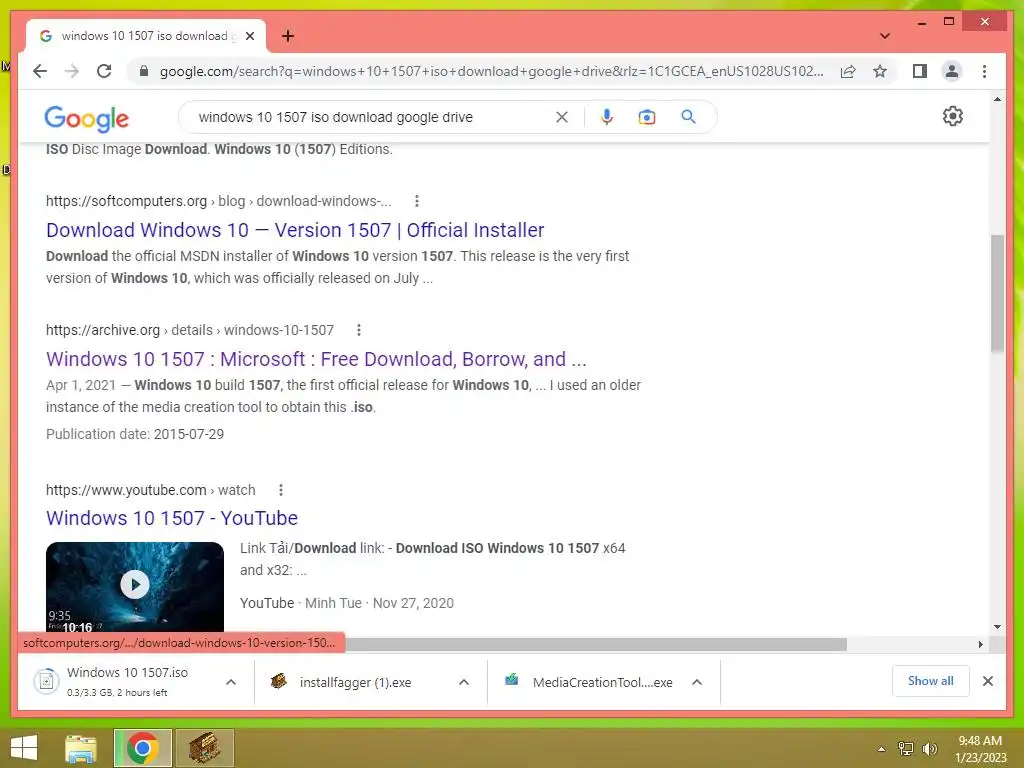Reload the Google search page
The height and width of the screenshot is (768, 1024).
(104, 71)
